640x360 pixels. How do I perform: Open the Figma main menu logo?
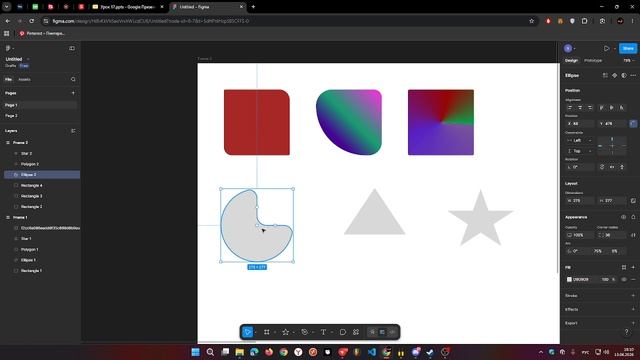point(8,48)
